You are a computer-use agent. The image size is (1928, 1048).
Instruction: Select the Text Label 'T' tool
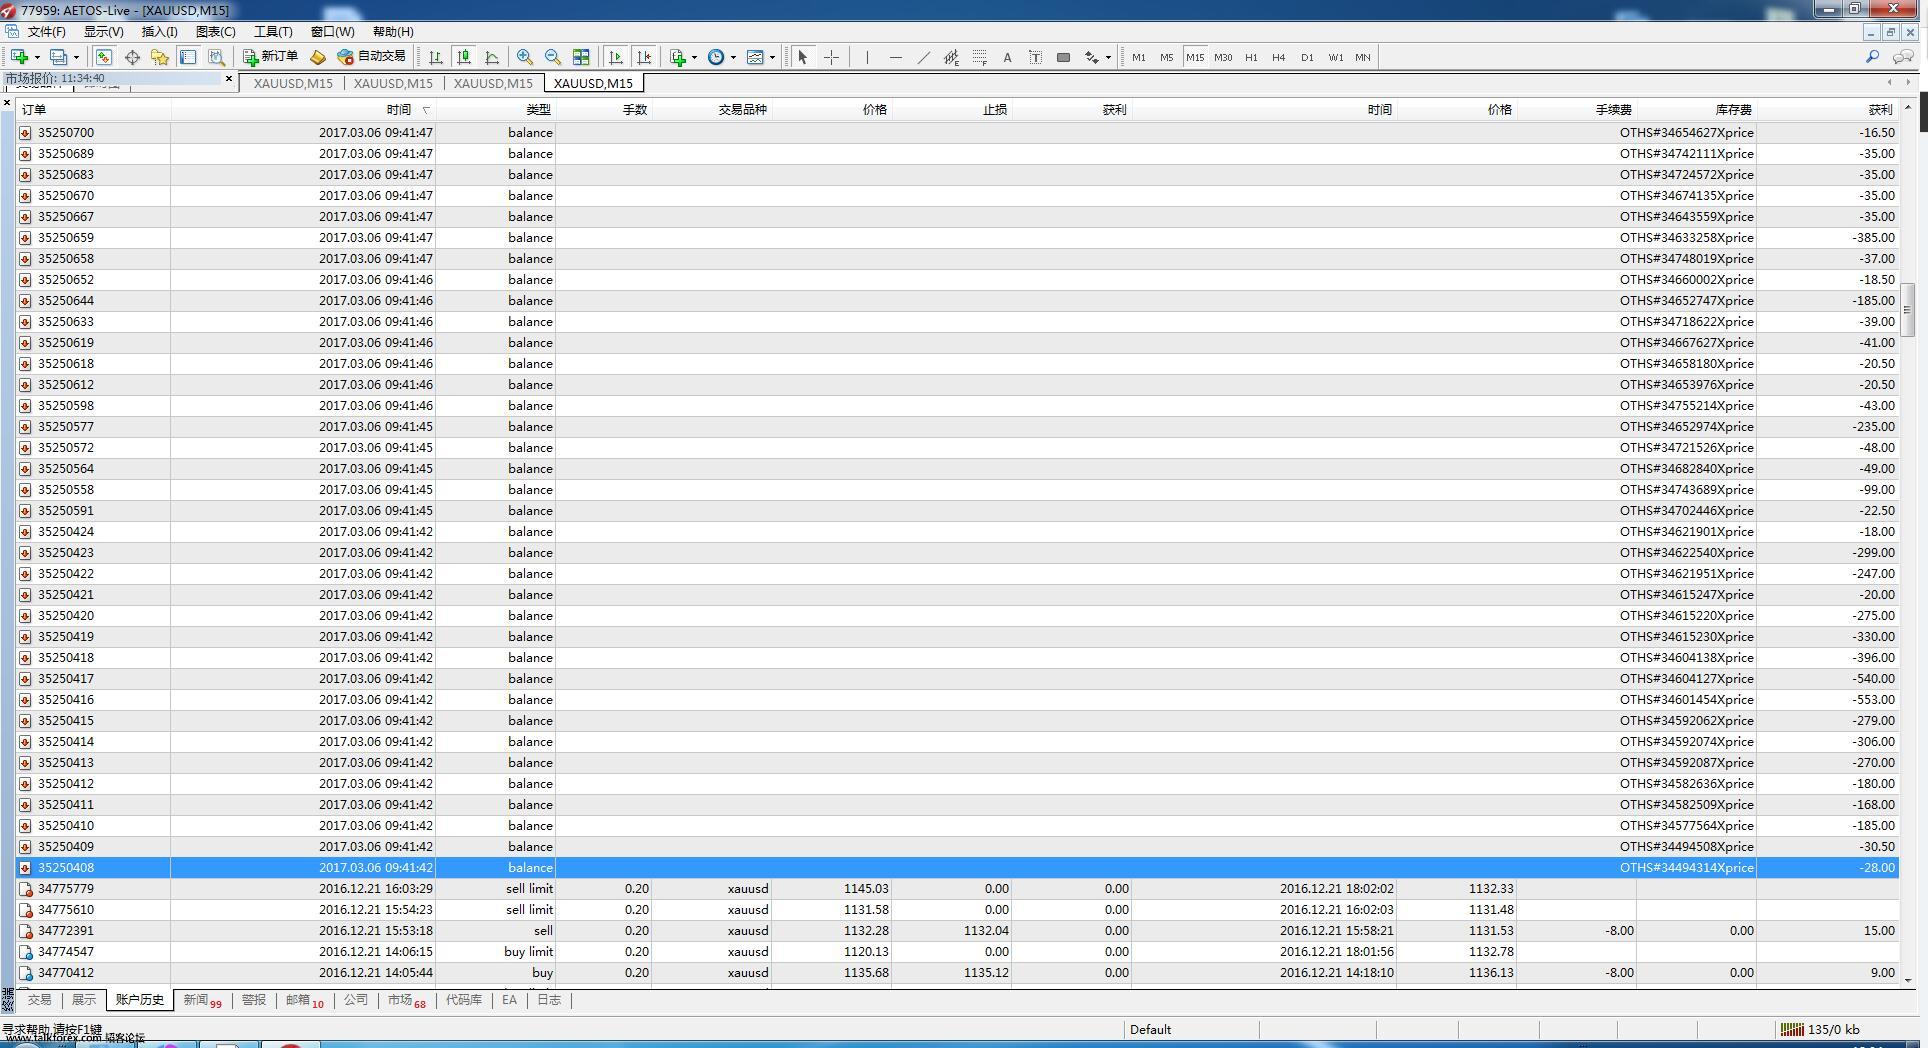tap(1035, 57)
